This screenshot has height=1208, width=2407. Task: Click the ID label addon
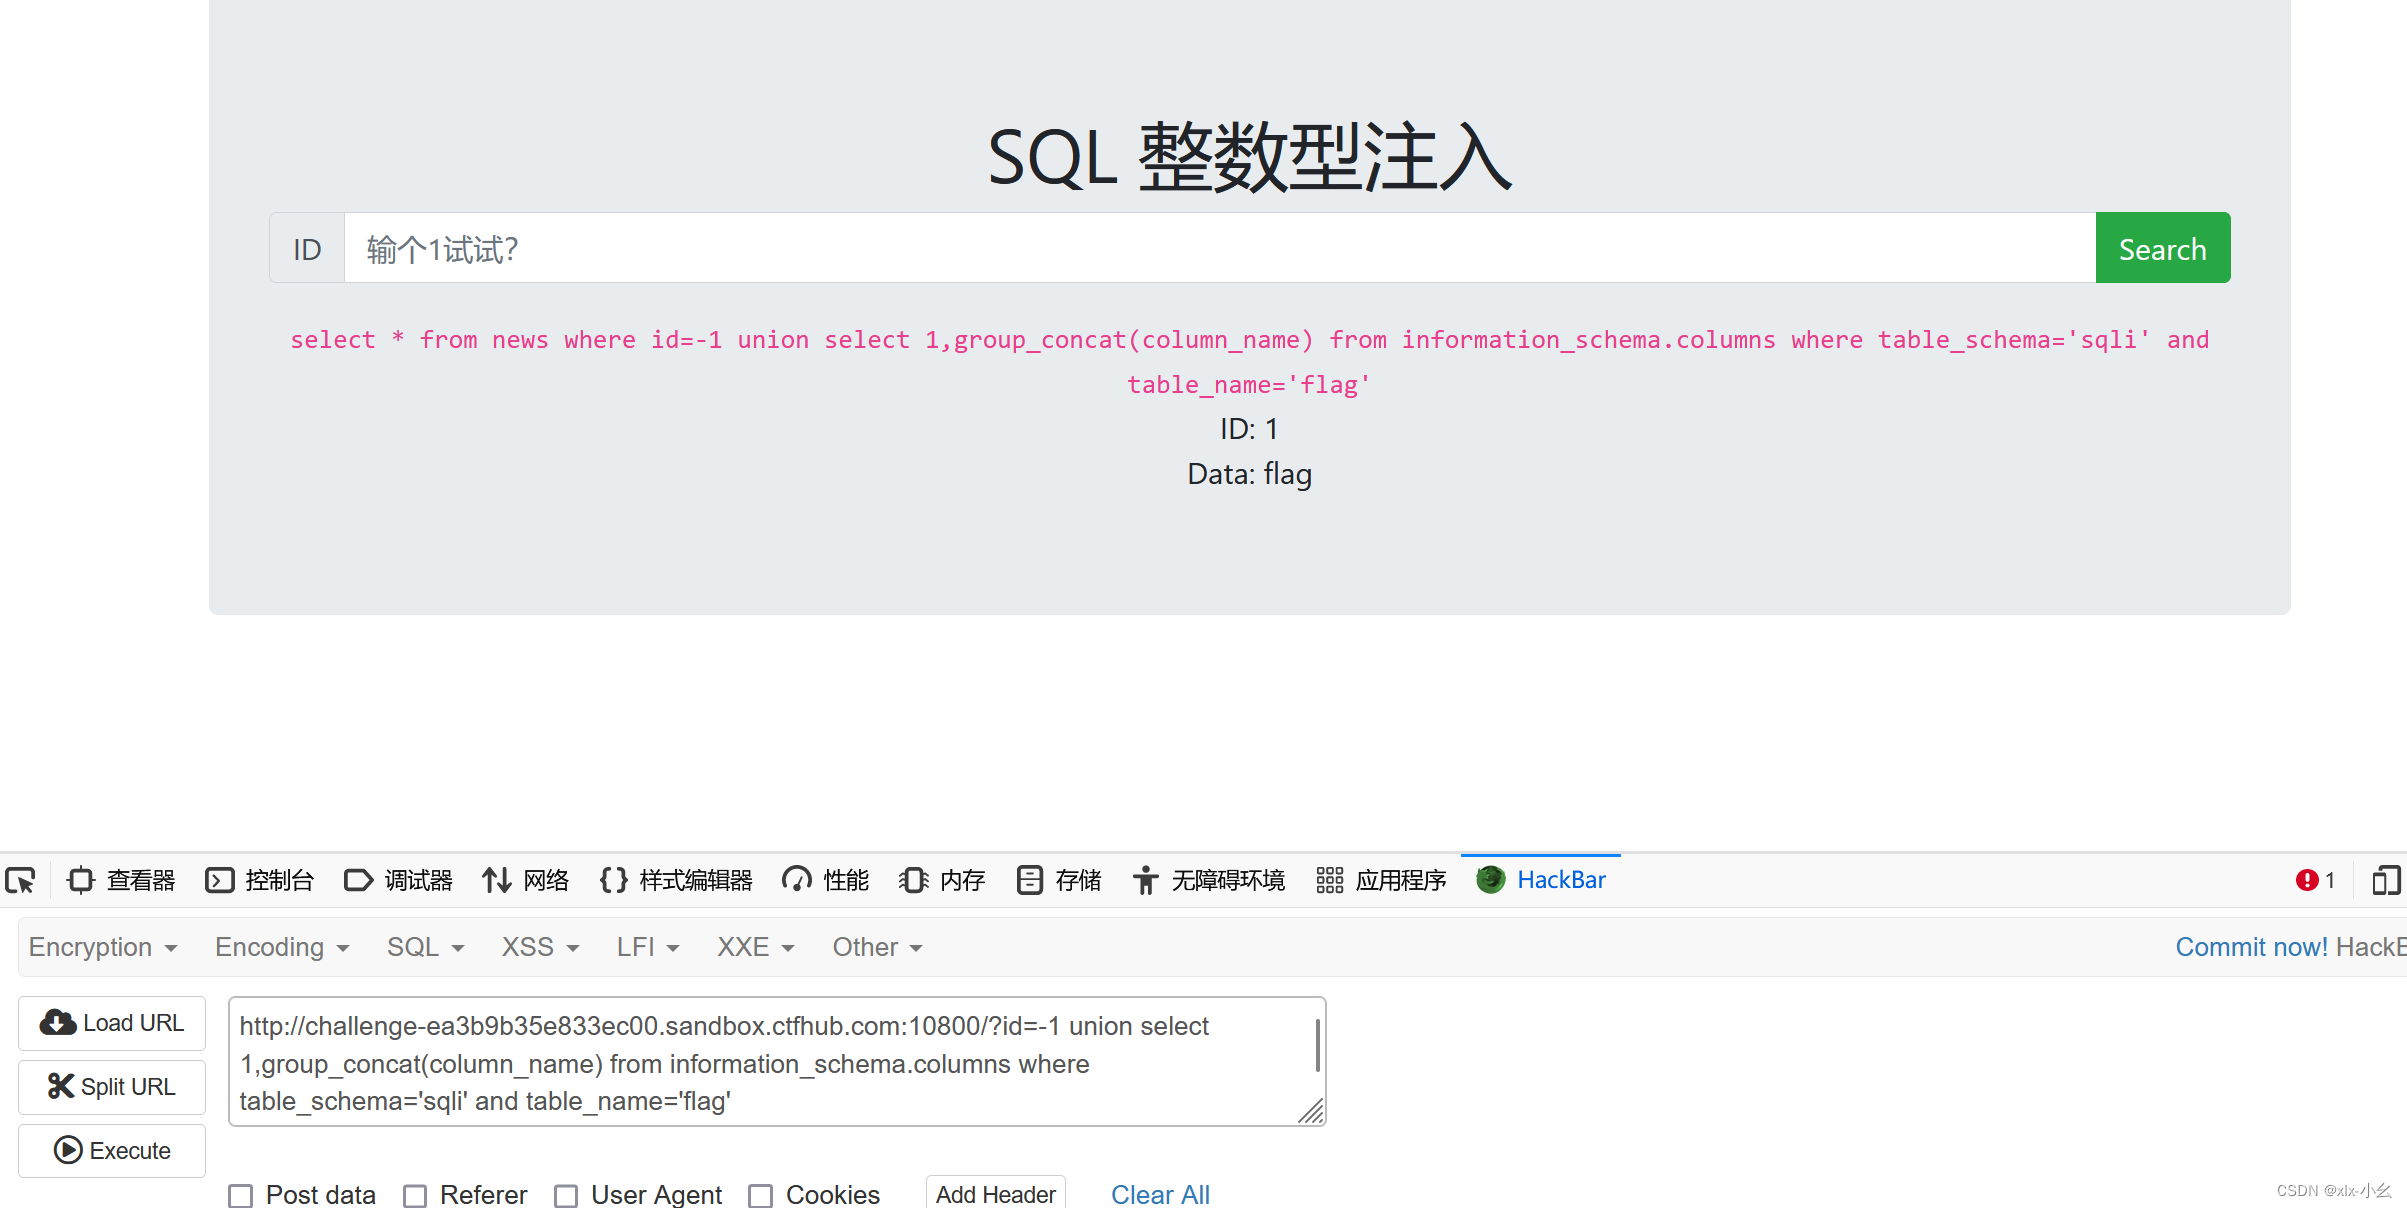click(307, 248)
